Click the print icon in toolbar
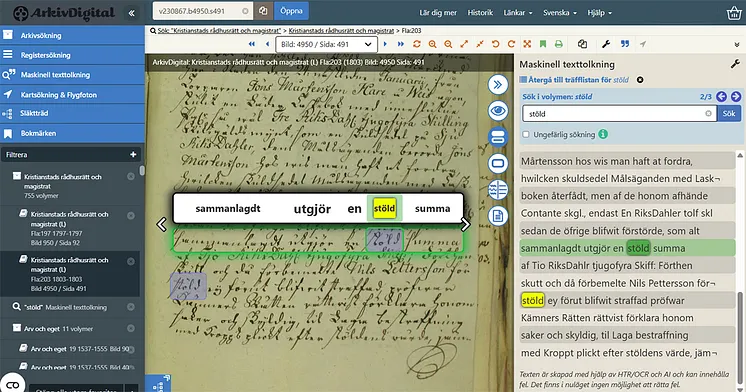Image resolution: width=746 pixels, height=392 pixels. [x=559, y=44]
